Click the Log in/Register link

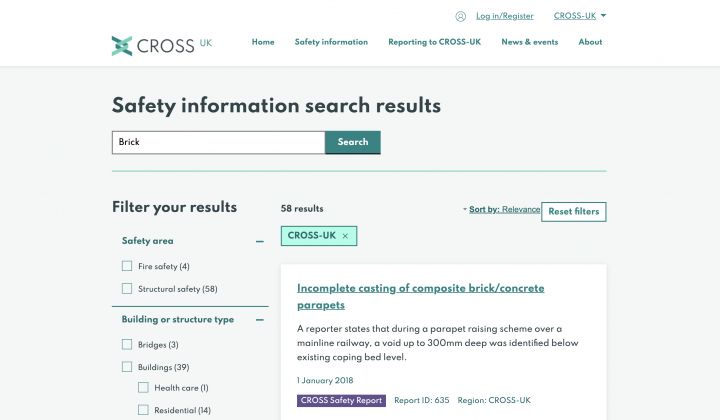(x=505, y=16)
